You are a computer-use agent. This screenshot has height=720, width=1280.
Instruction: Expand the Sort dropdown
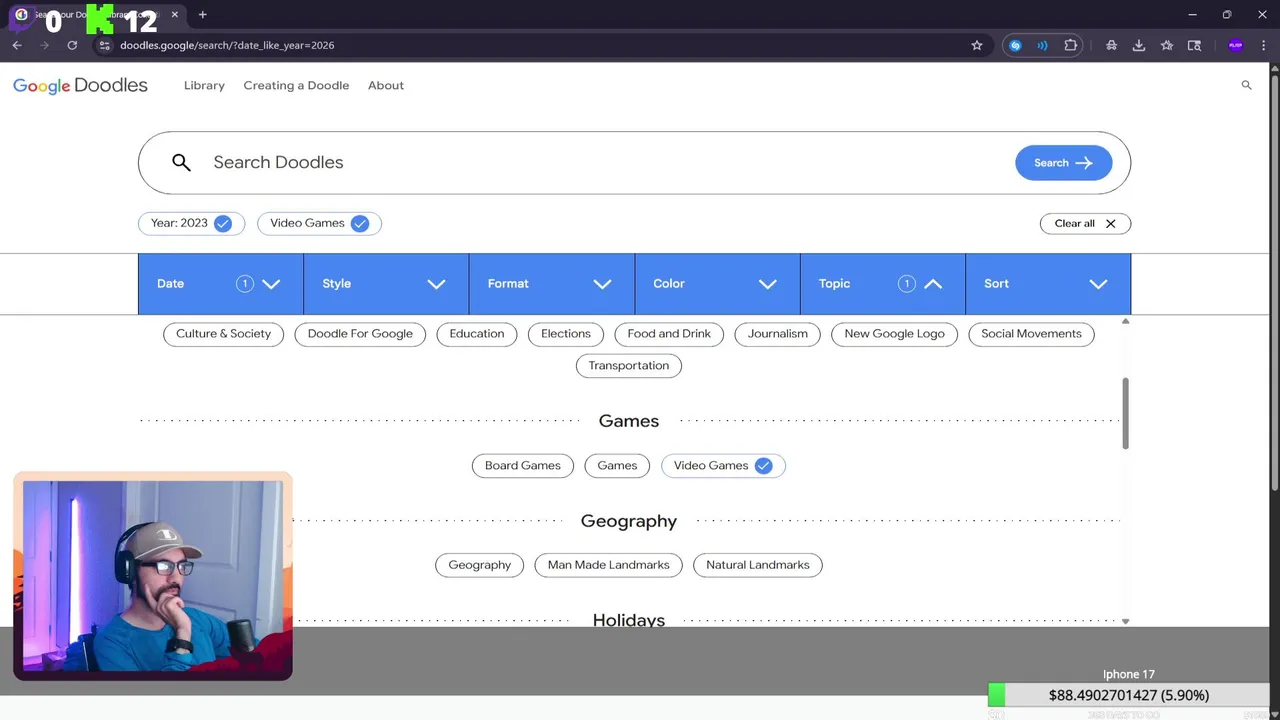coord(1048,284)
